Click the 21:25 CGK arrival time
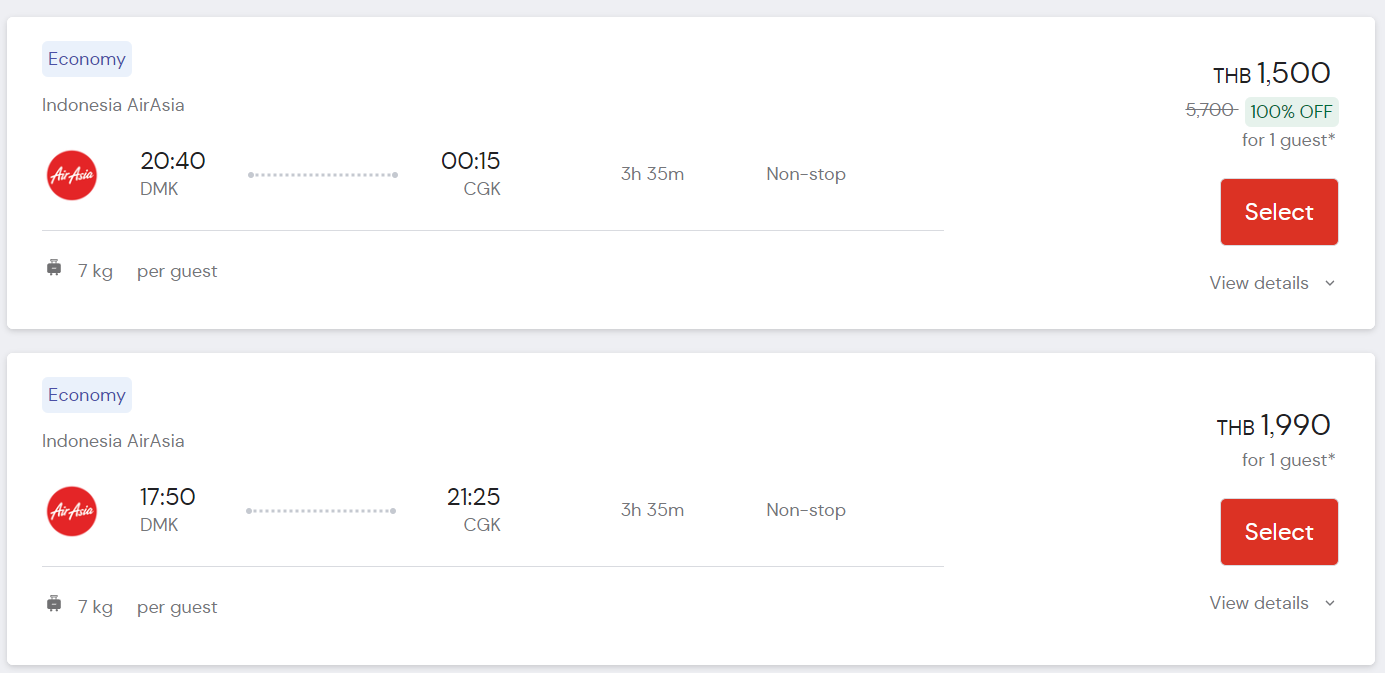Viewport: 1385px width, 673px height. pos(473,497)
